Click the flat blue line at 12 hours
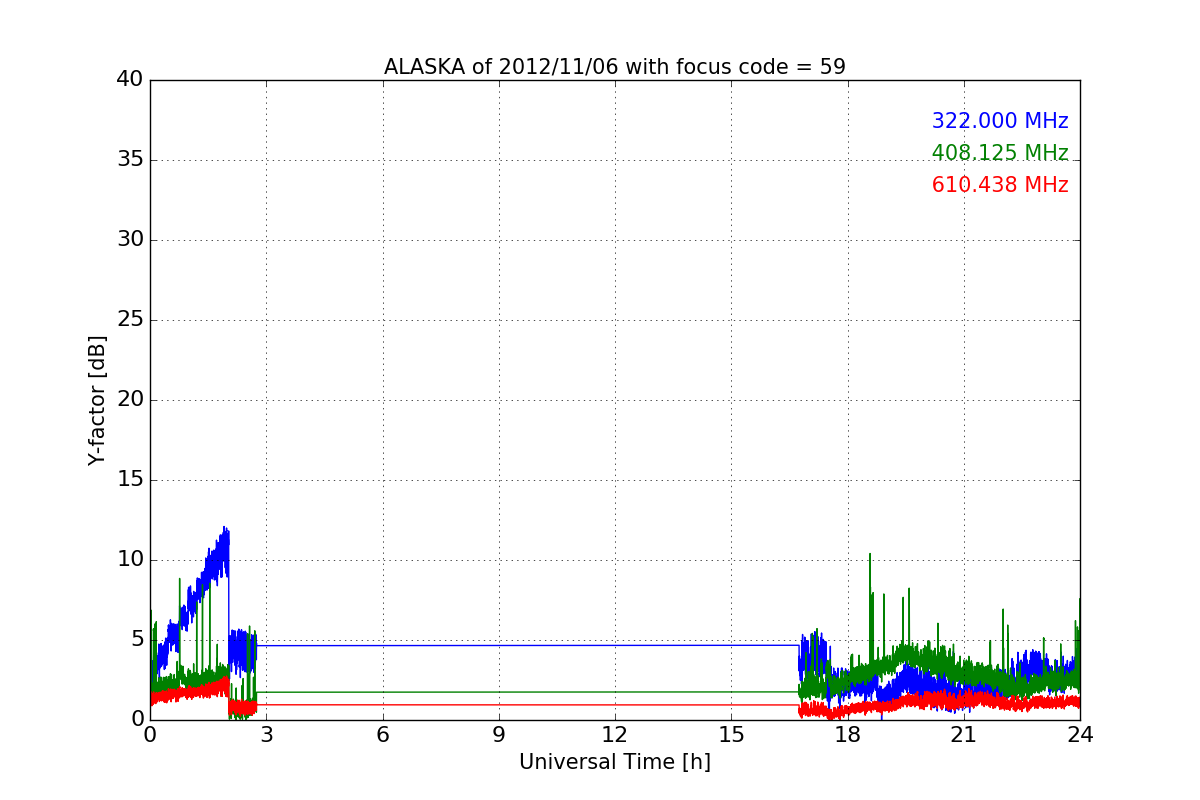This screenshot has height=800, width=1200. point(615,645)
